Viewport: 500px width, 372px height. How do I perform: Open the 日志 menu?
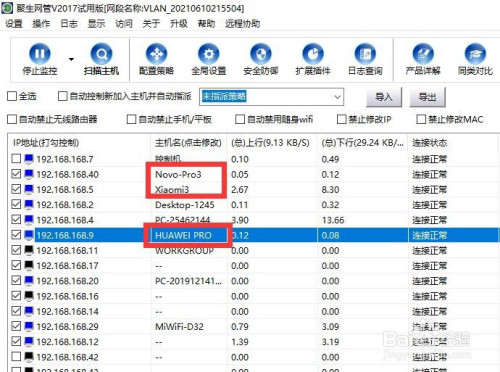[x=69, y=24]
